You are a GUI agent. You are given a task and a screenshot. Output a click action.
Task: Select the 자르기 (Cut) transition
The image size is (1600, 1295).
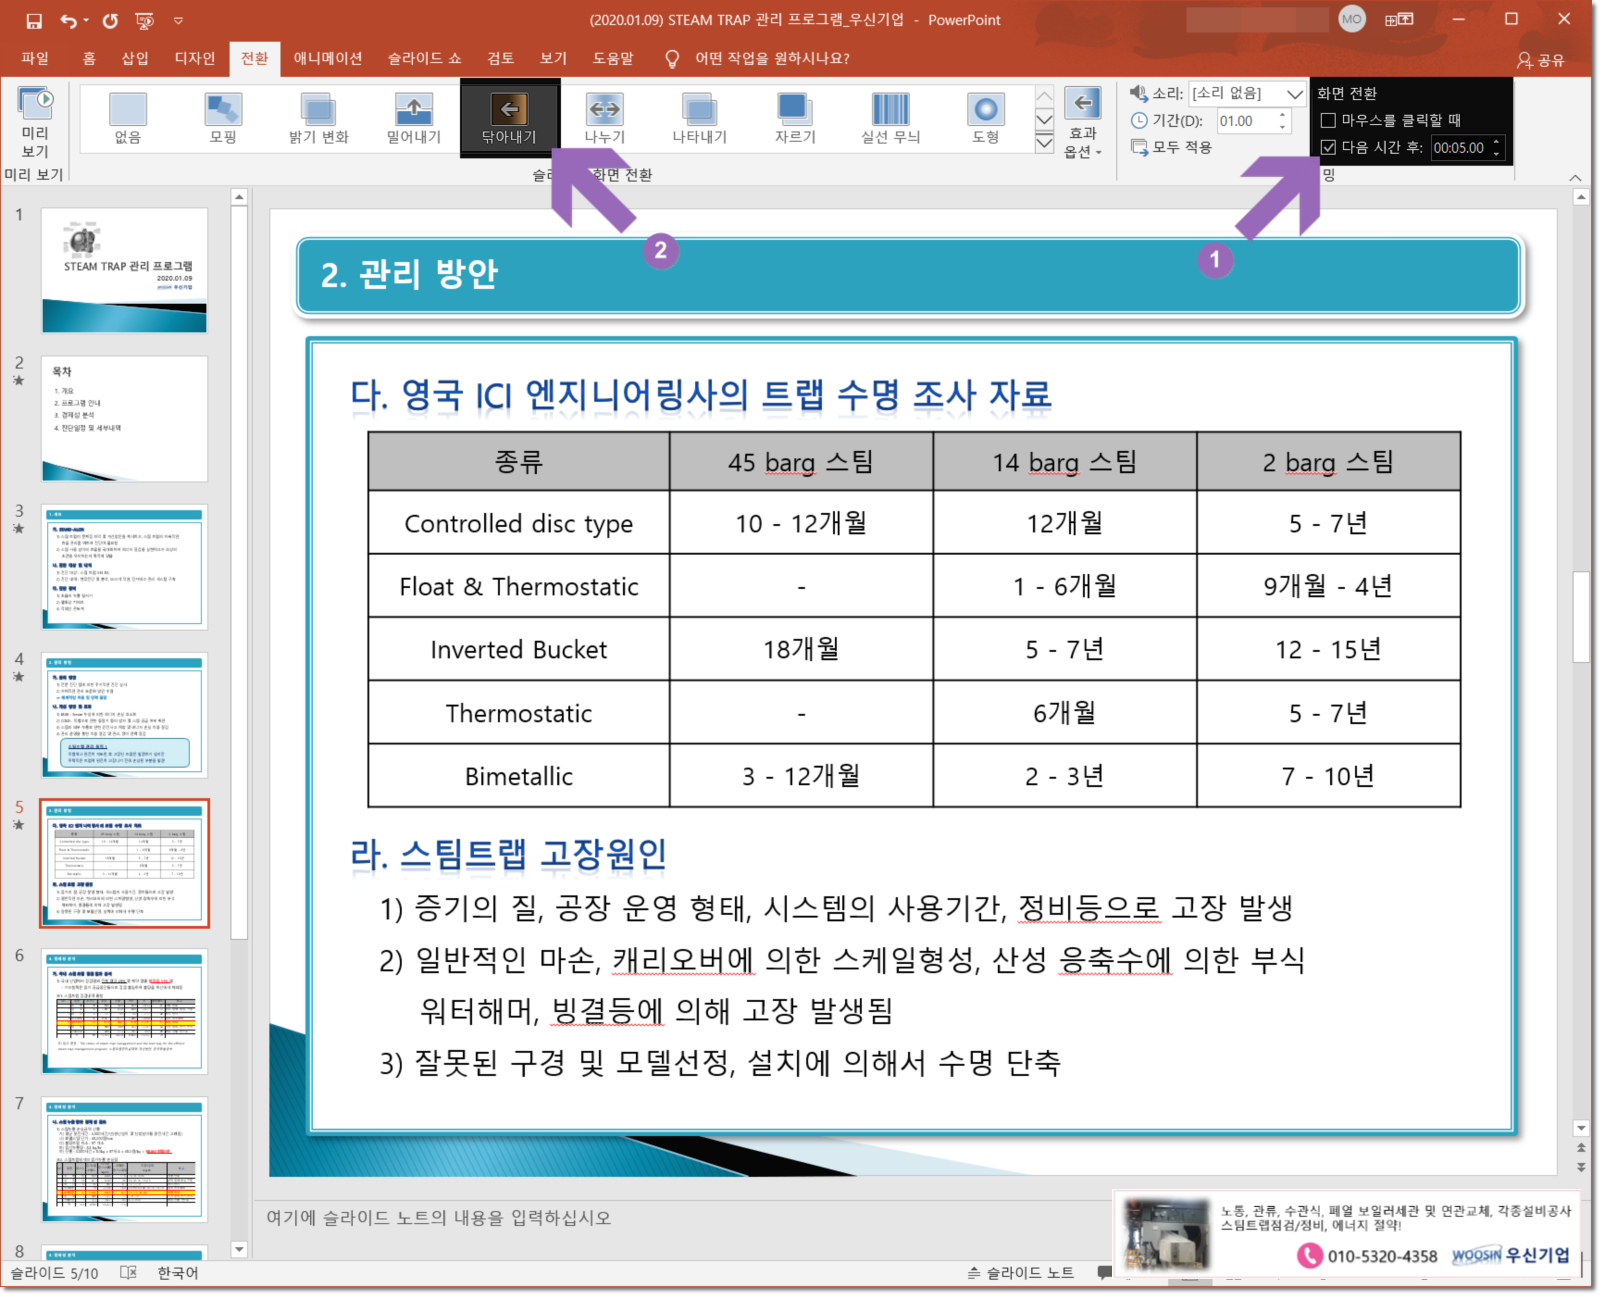coord(795,119)
